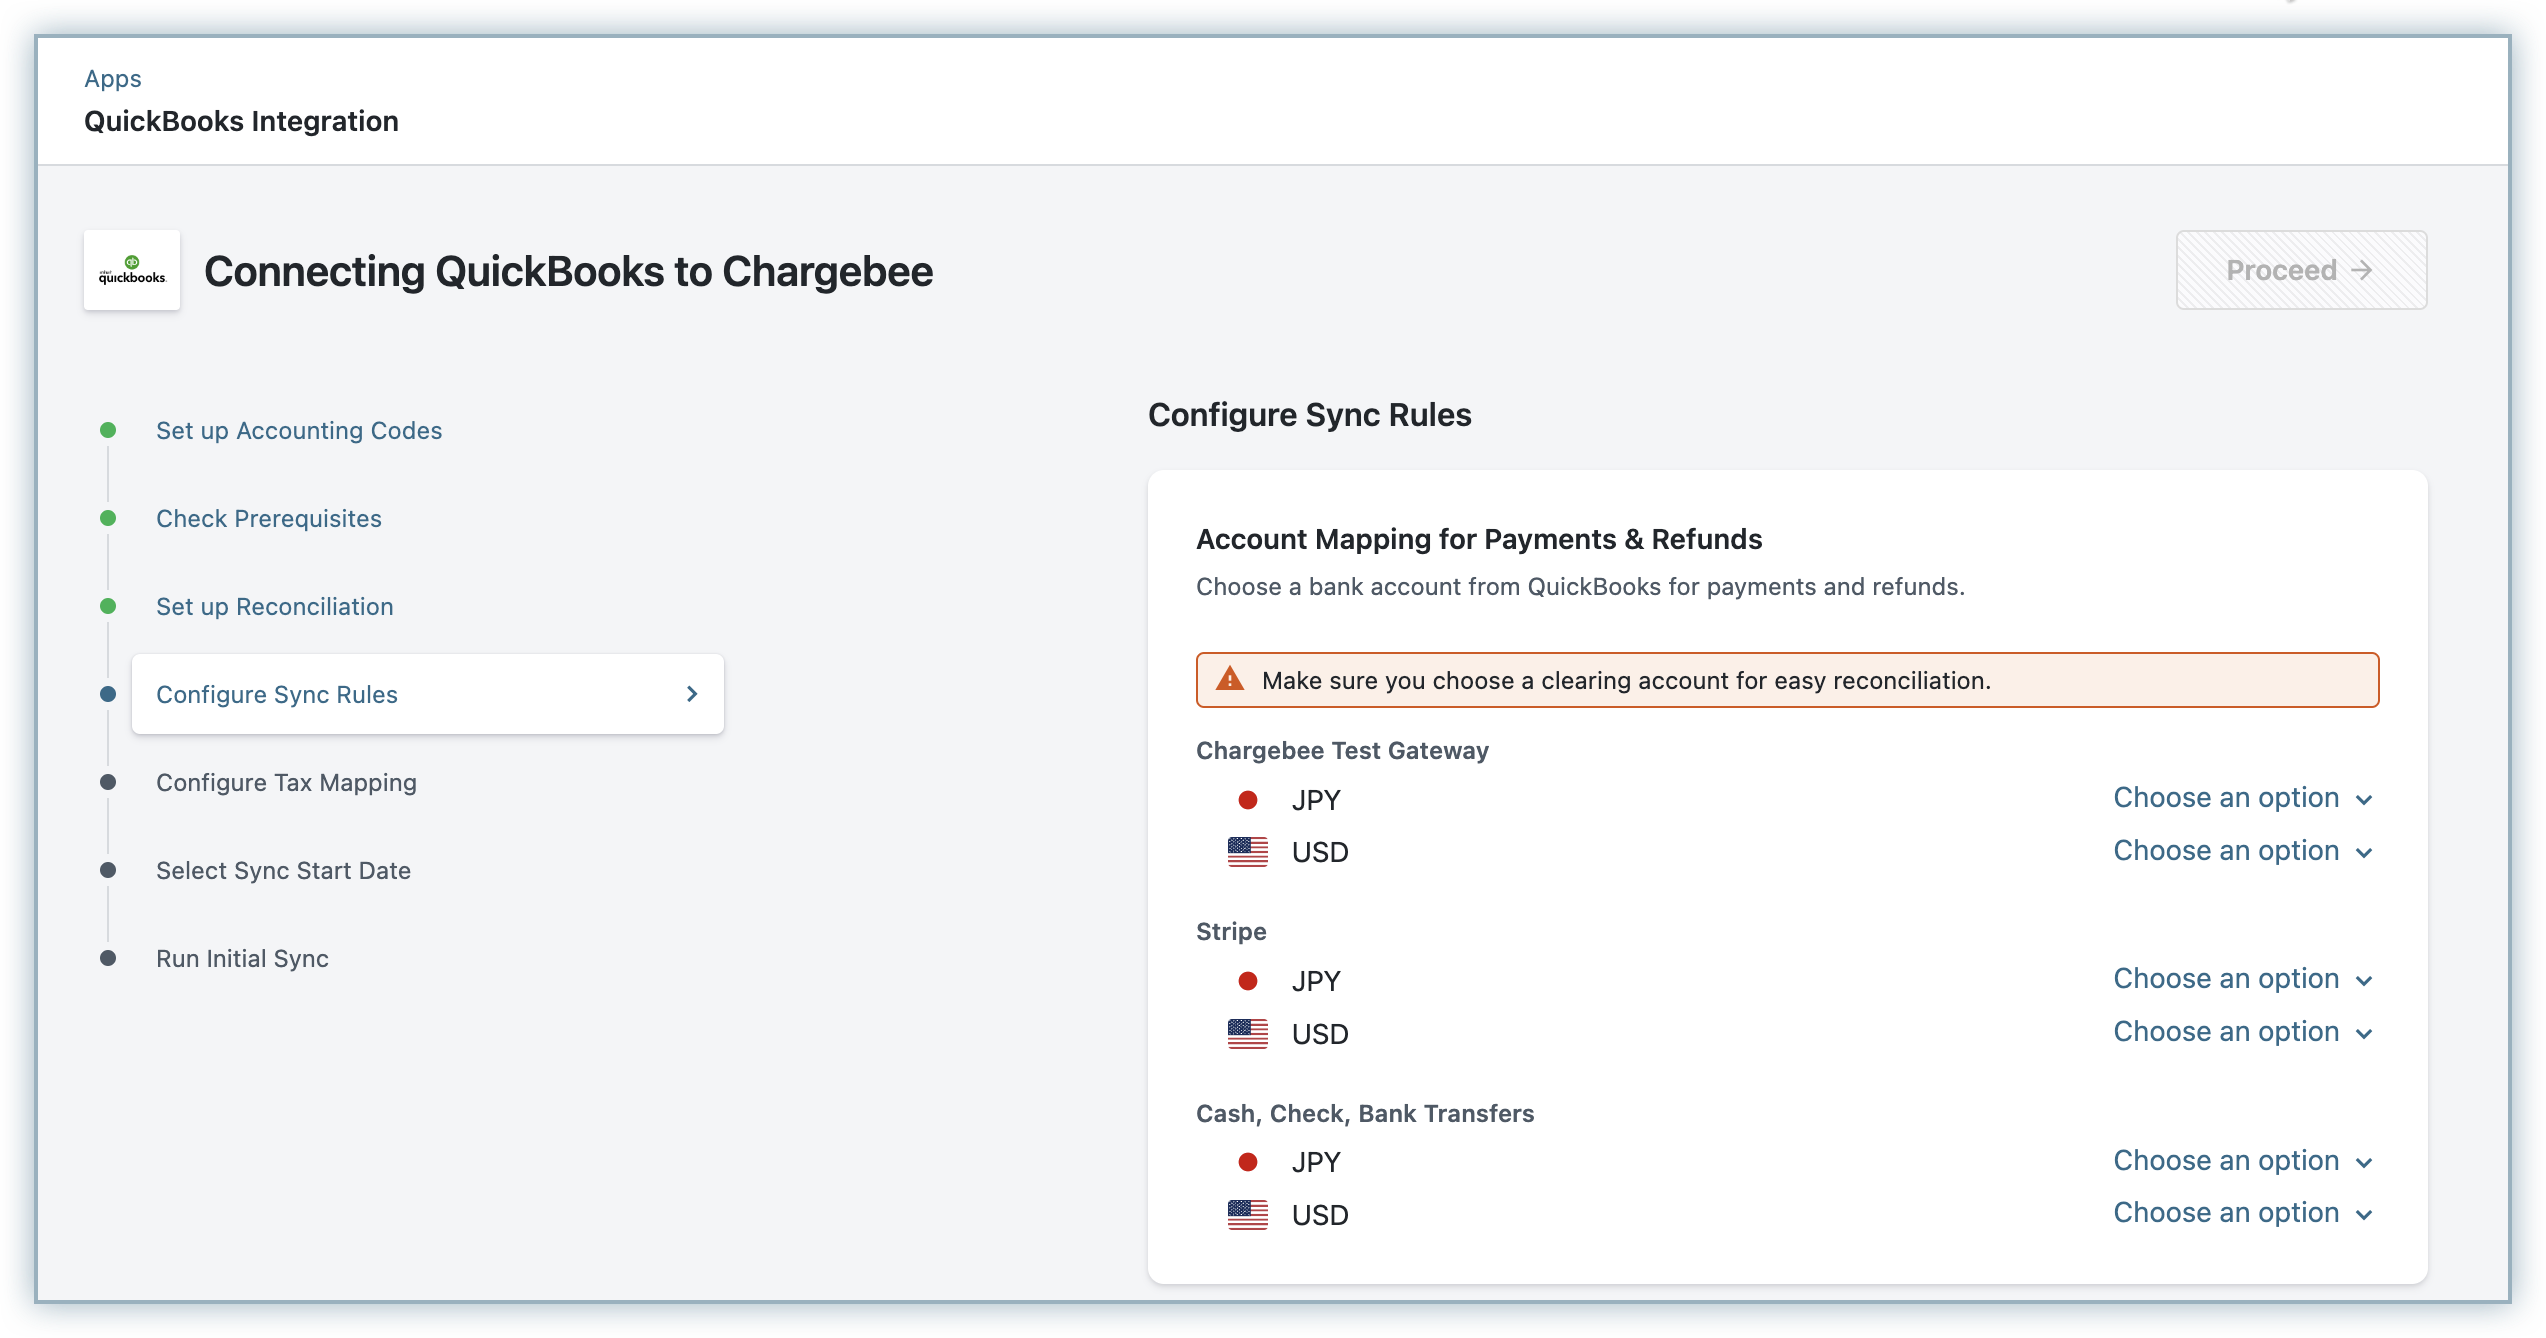Screen dimensions: 2546x1338
Task: Open JPY account dropdown for Chargebee Test Gateway
Action: (2243, 798)
